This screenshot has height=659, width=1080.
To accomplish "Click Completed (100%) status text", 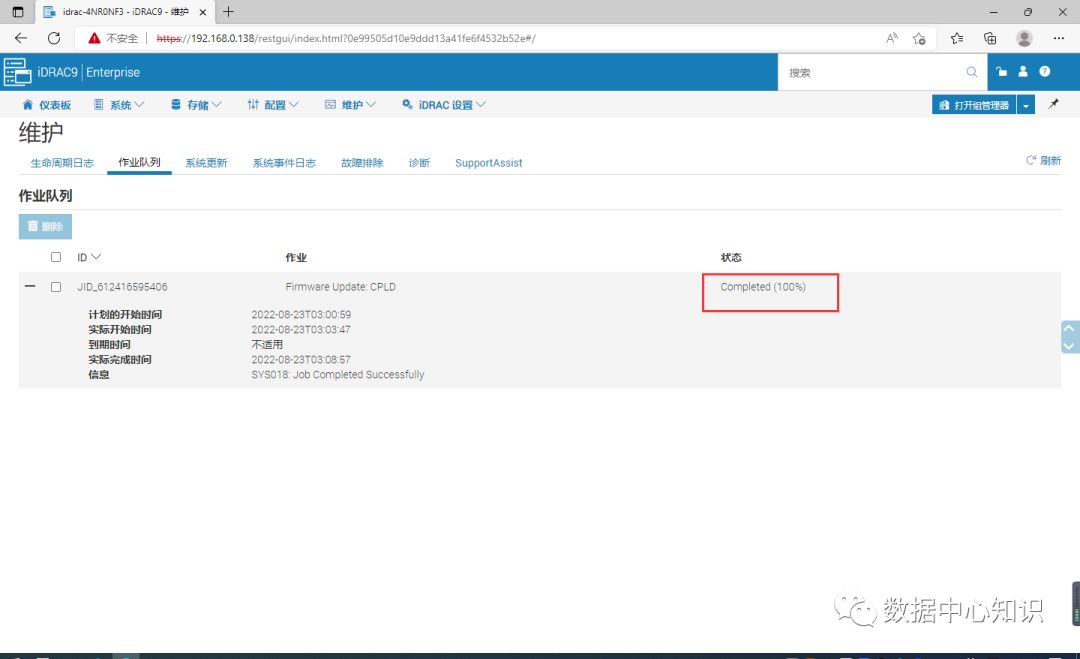I will point(762,287).
